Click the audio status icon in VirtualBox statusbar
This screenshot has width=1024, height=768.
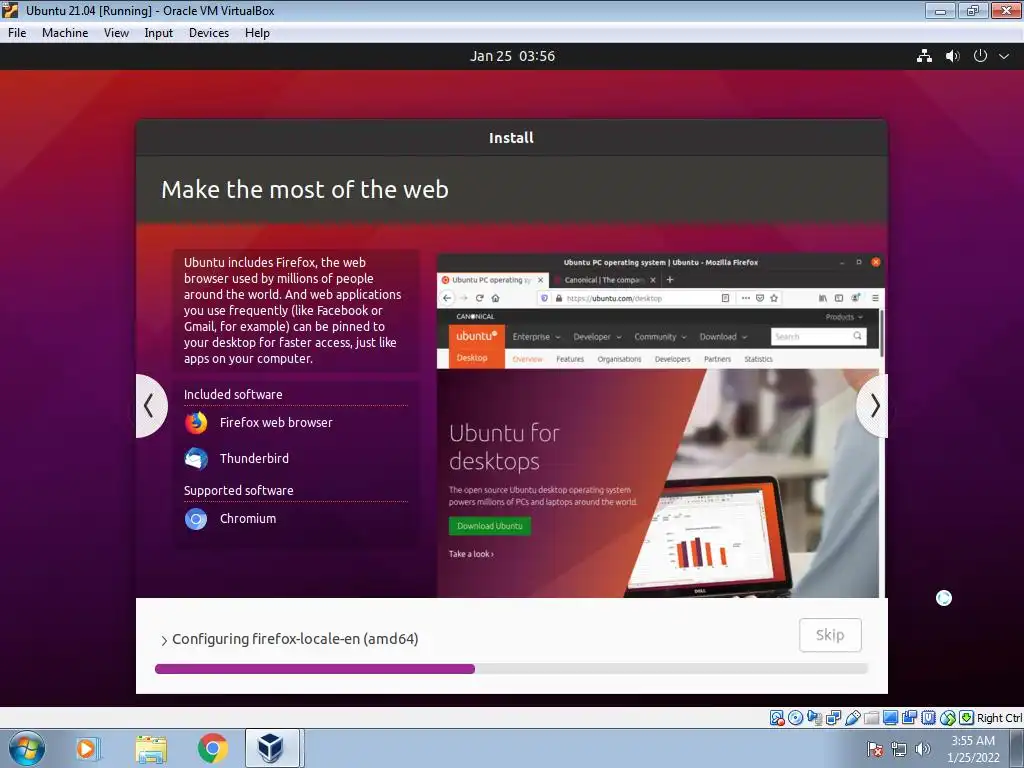(814, 718)
